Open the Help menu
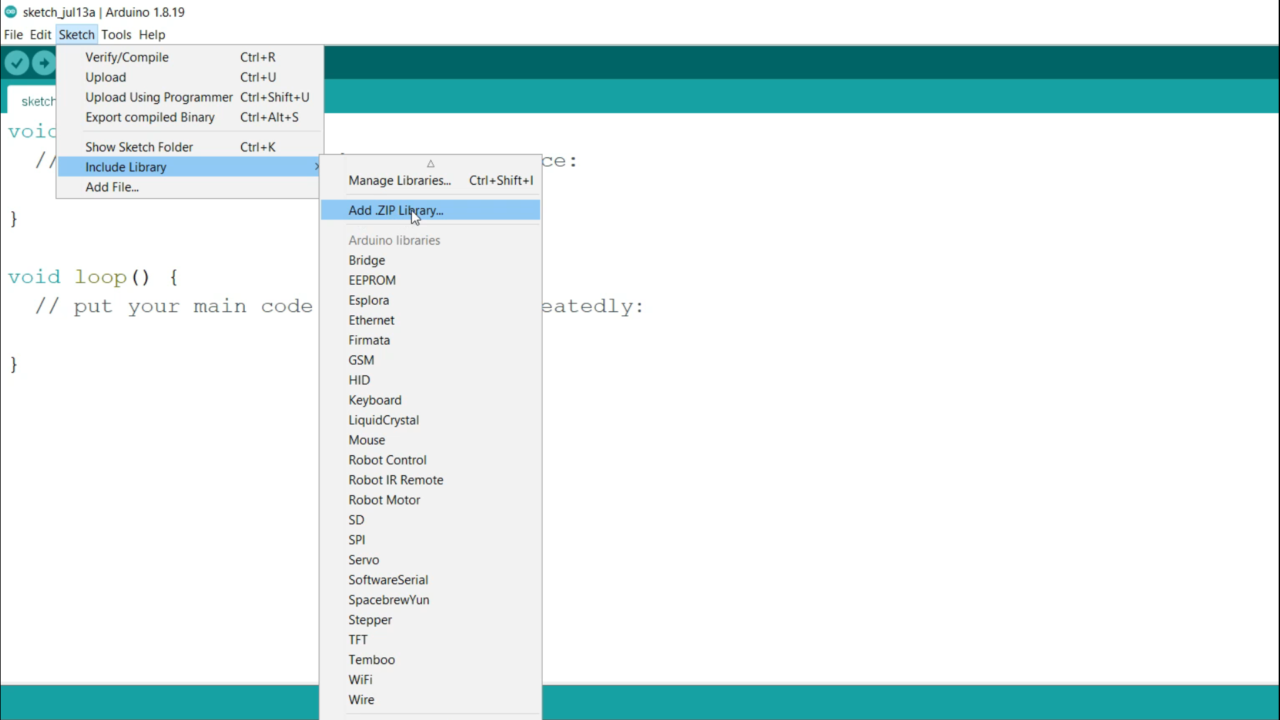 coord(152,34)
